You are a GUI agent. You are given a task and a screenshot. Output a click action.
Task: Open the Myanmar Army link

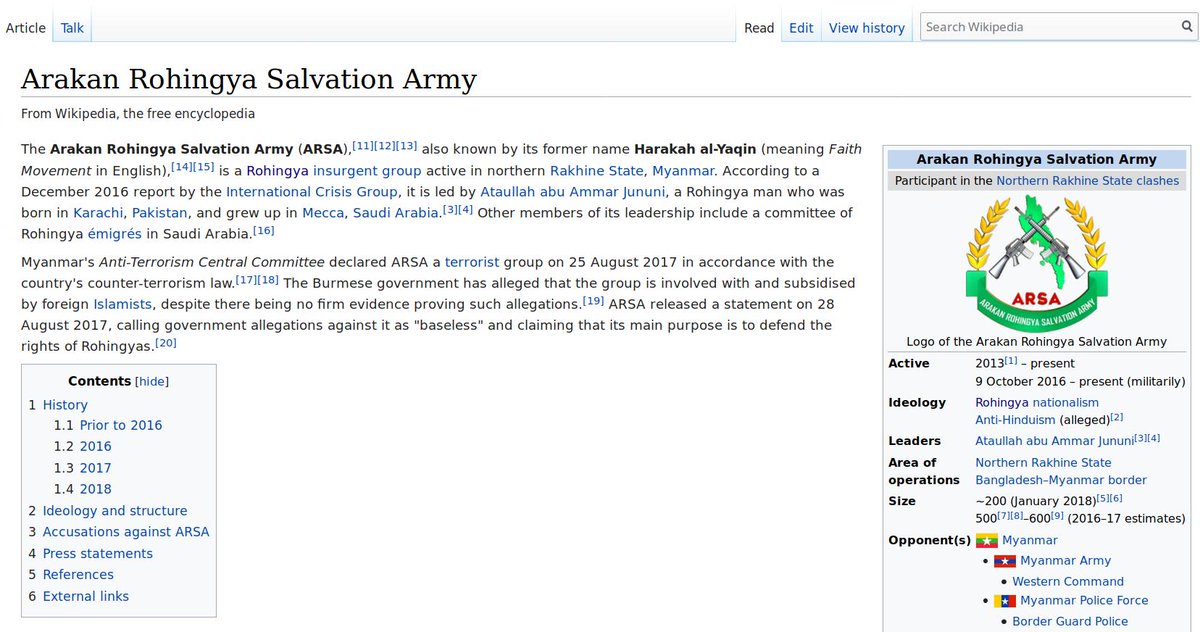pos(1065,561)
